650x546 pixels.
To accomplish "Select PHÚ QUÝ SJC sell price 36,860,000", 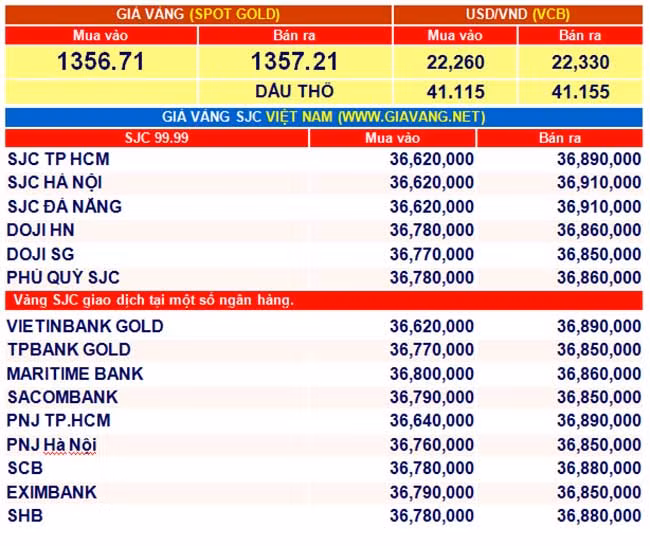I will click(x=599, y=278).
